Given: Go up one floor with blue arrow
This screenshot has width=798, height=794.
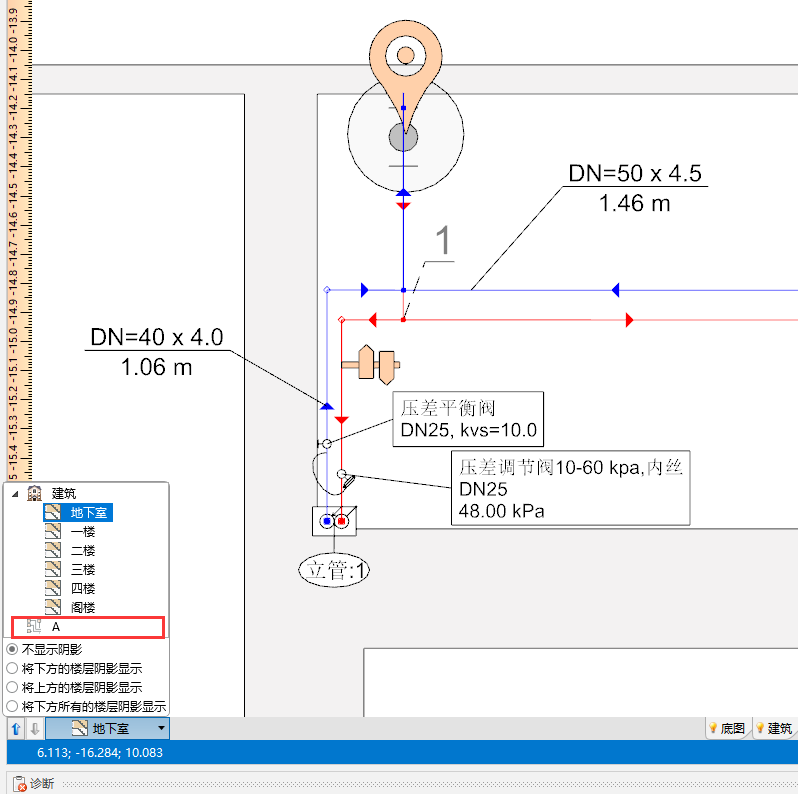Looking at the screenshot, I should (16, 729).
